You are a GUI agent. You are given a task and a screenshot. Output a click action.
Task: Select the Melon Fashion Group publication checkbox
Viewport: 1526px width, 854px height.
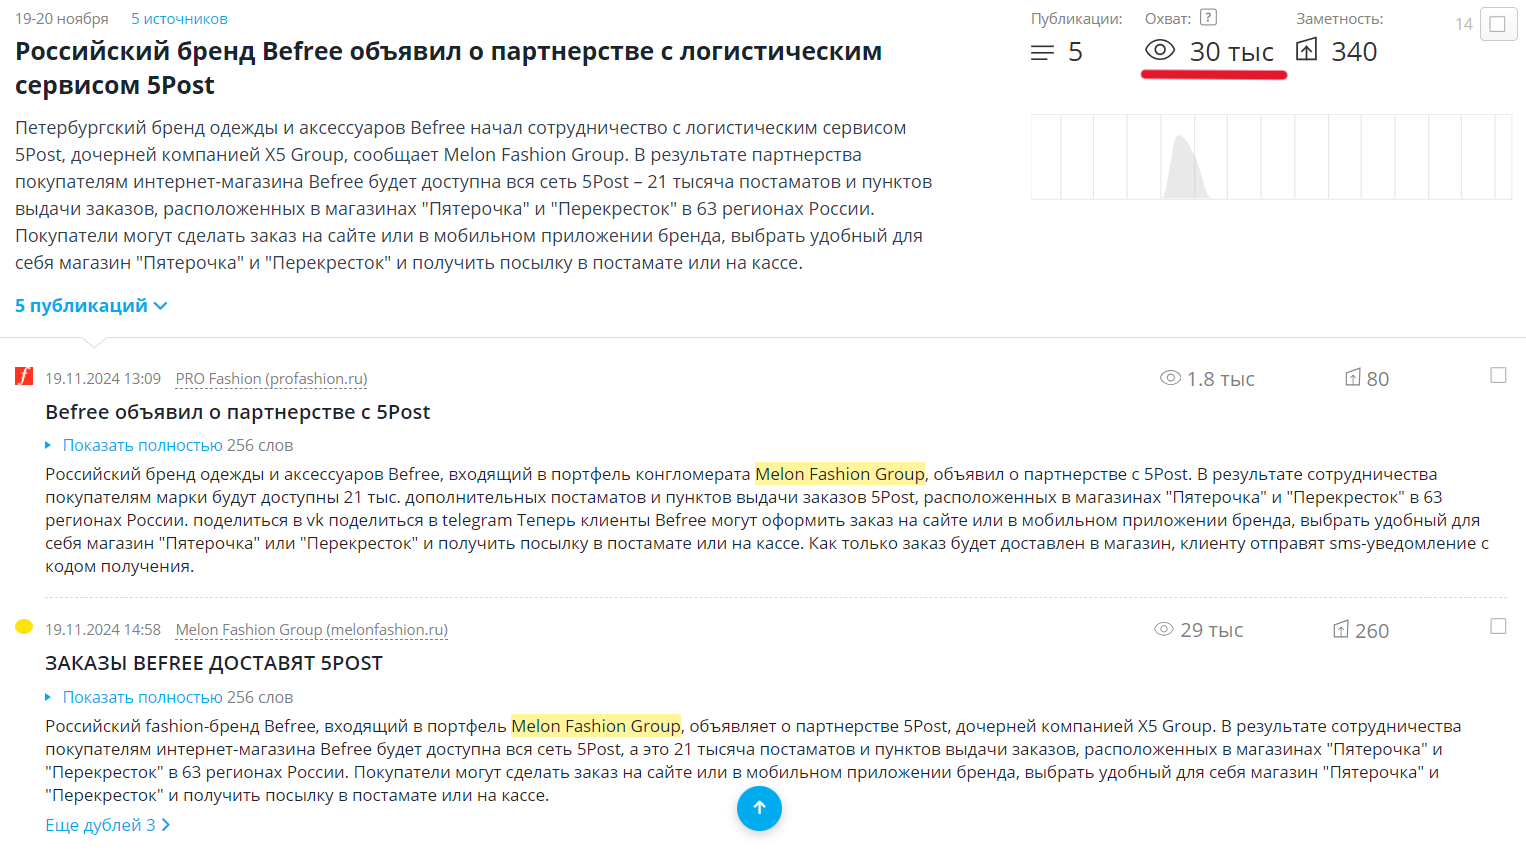pos(1498,626)
